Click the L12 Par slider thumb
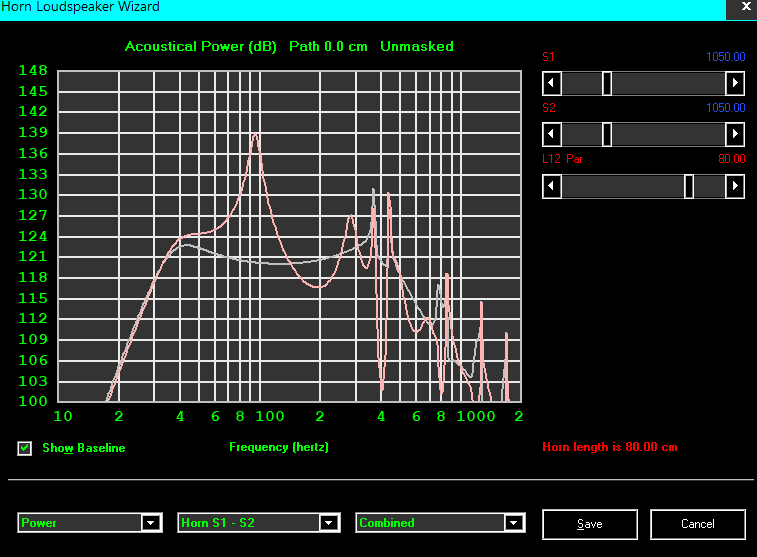 click(689, 186)
